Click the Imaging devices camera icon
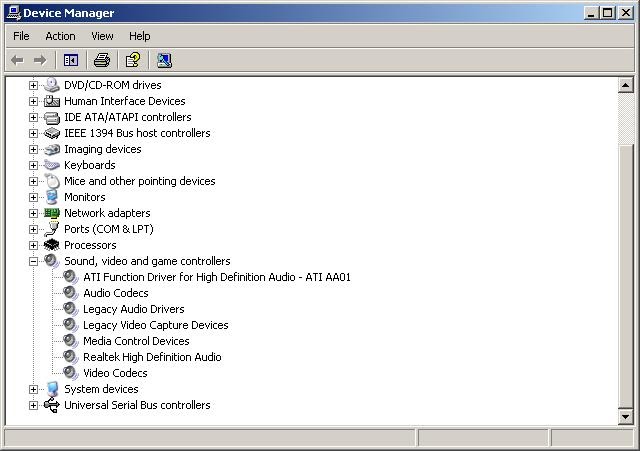 [x=52, y=149]
